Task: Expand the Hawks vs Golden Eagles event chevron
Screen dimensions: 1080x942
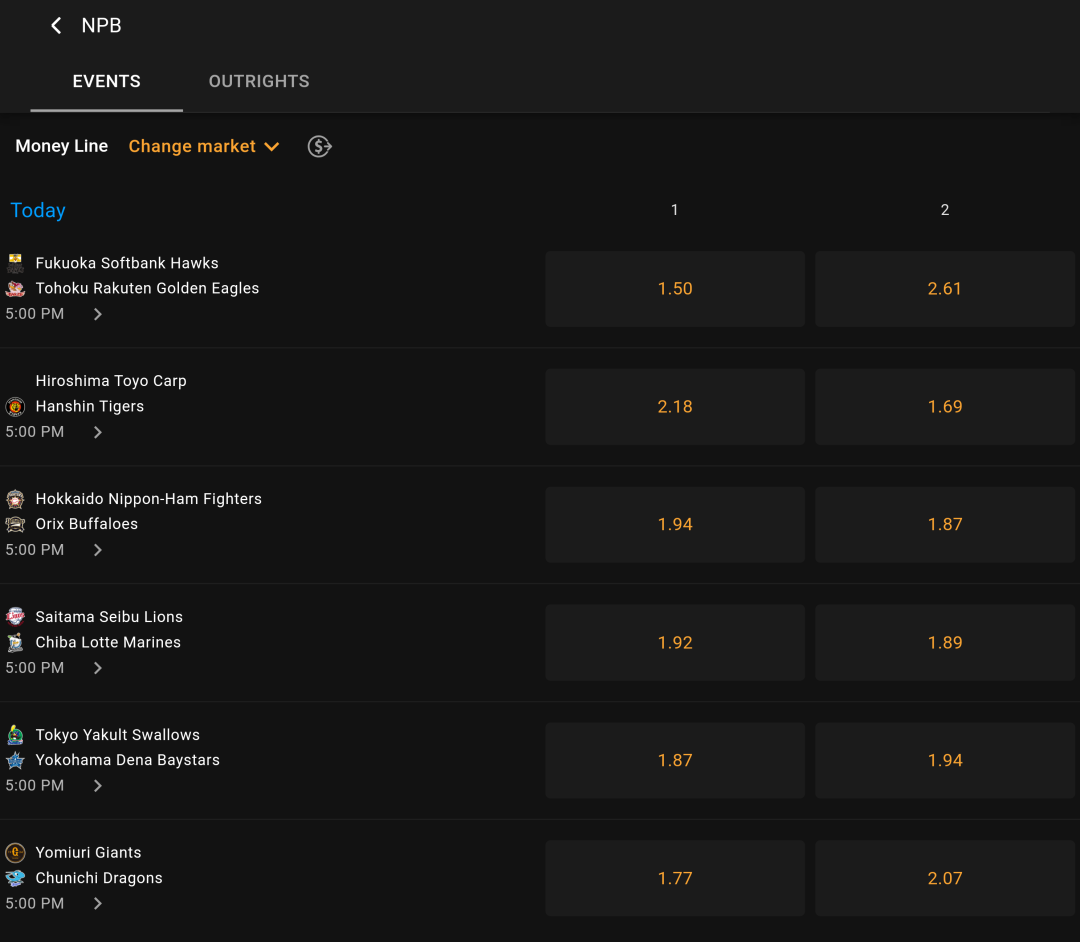Action: tap(98, 314)
